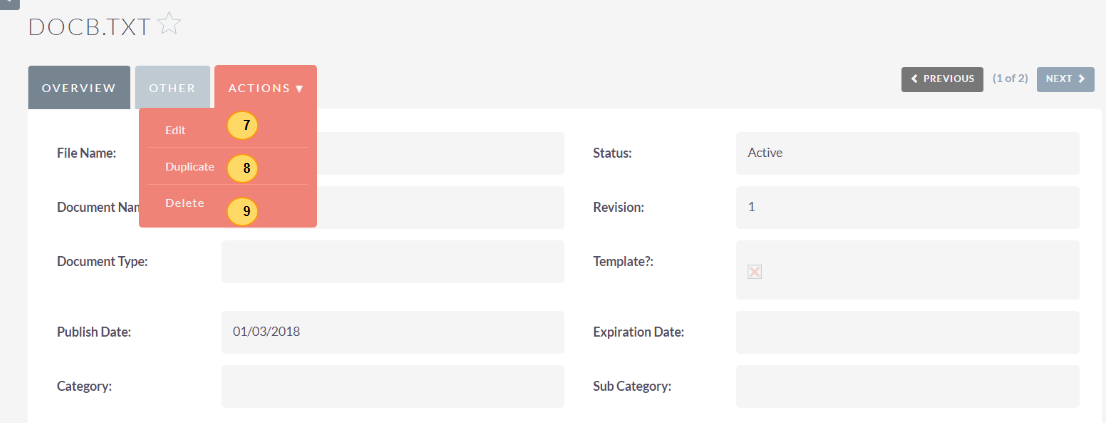Click the yellow marker numbered 9
Viewport: 1106px width, 423px height.
click(x=243, y=211)
